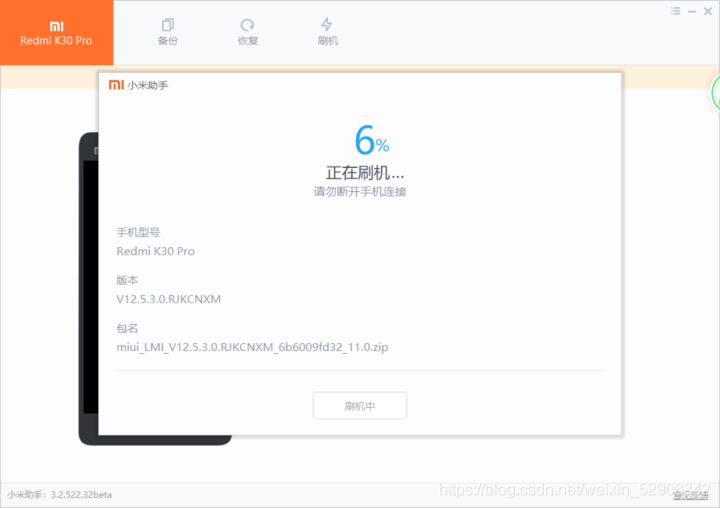Screen dimensions: 720x508
Task: Click the 包名 label
Action: pos(127,328)
